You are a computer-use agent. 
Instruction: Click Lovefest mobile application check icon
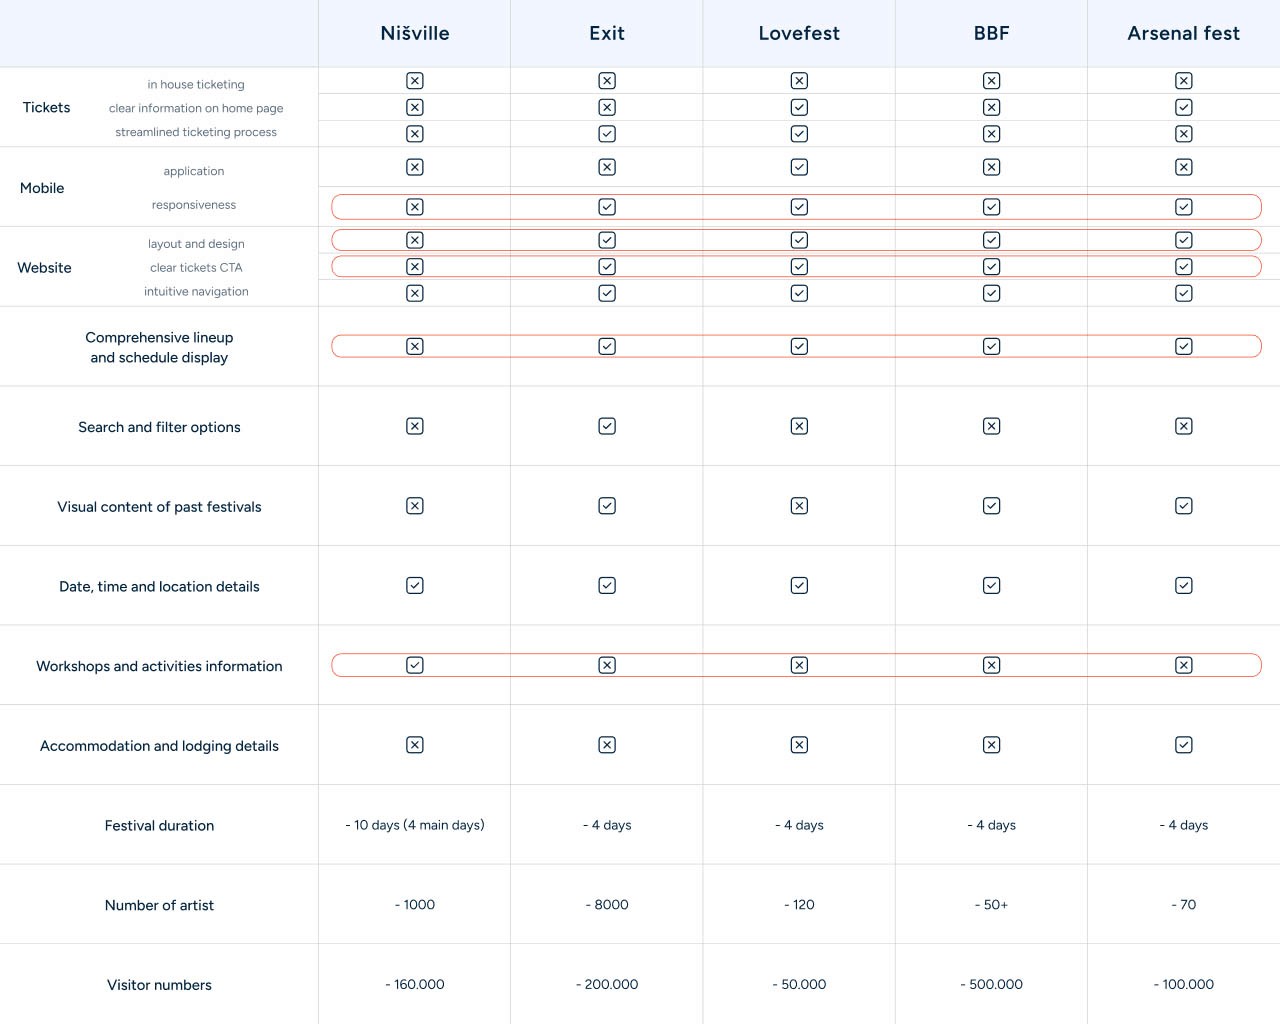(x=799, y=167)
